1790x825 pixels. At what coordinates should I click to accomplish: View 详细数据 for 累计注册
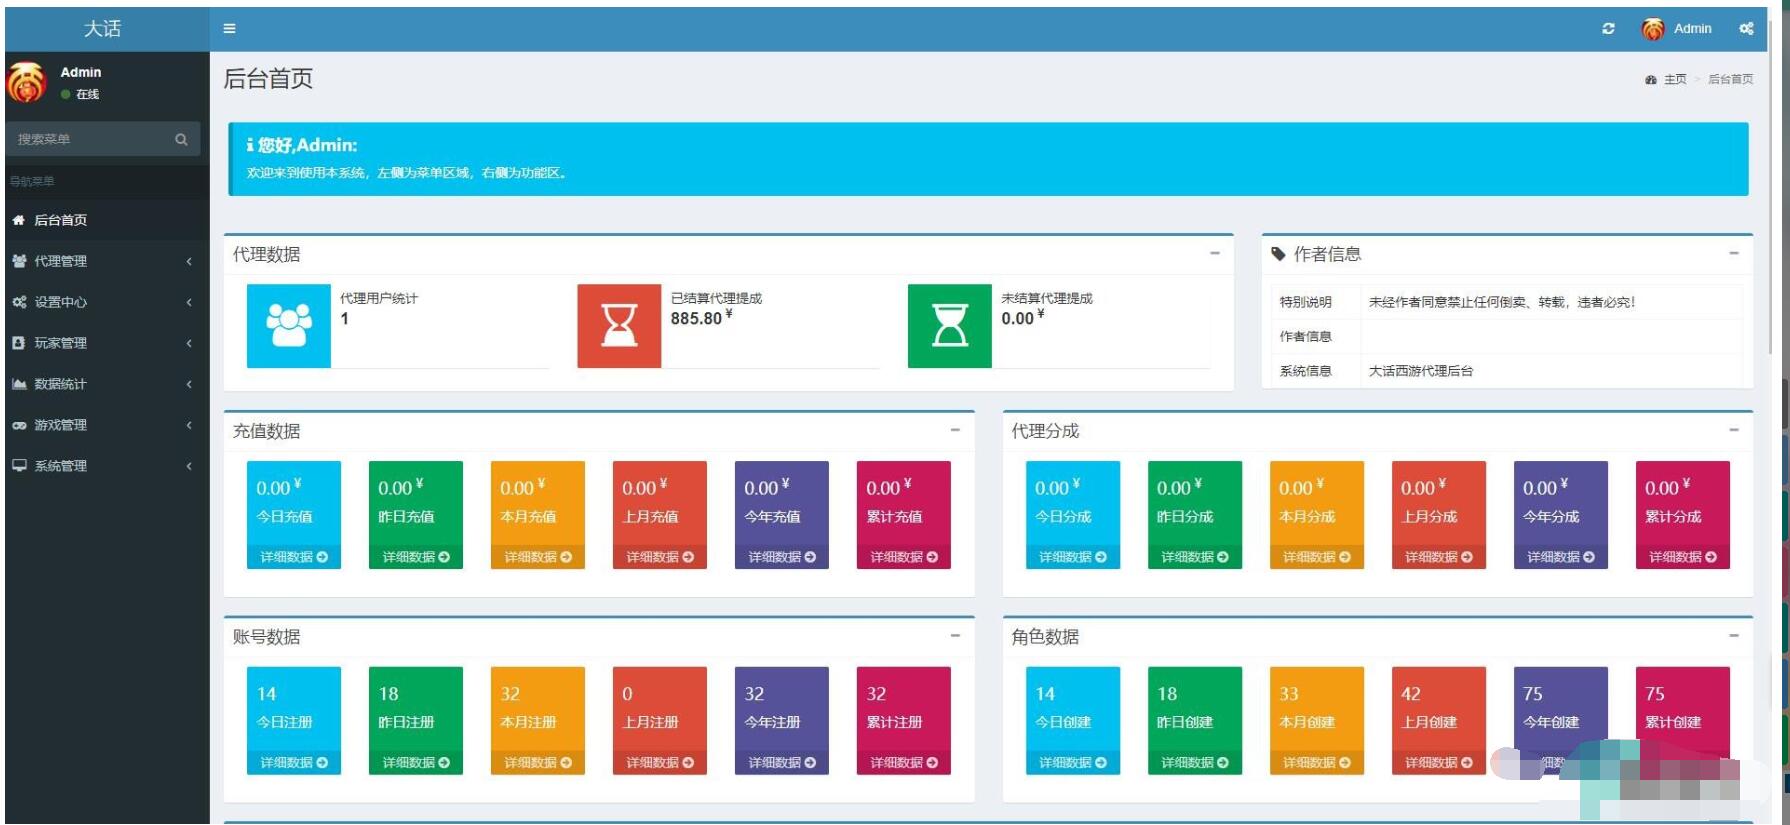tap(903, 763)
